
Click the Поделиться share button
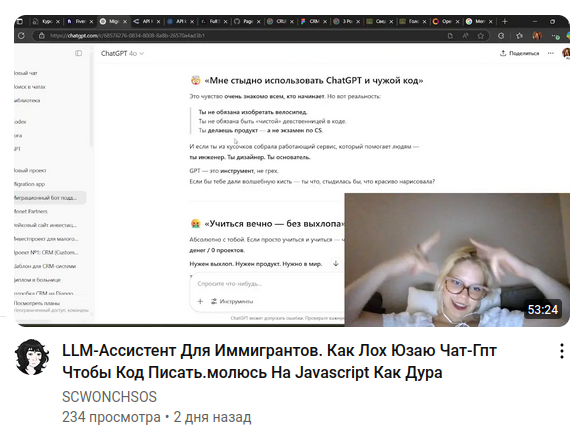pos(520,53)
